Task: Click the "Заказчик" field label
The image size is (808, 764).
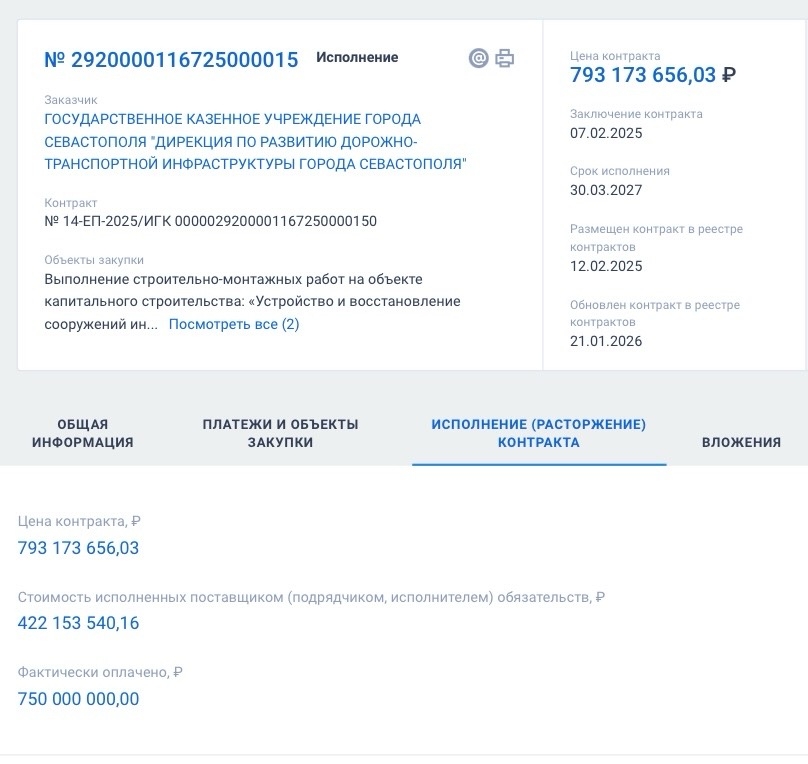Action: [72, 99]
